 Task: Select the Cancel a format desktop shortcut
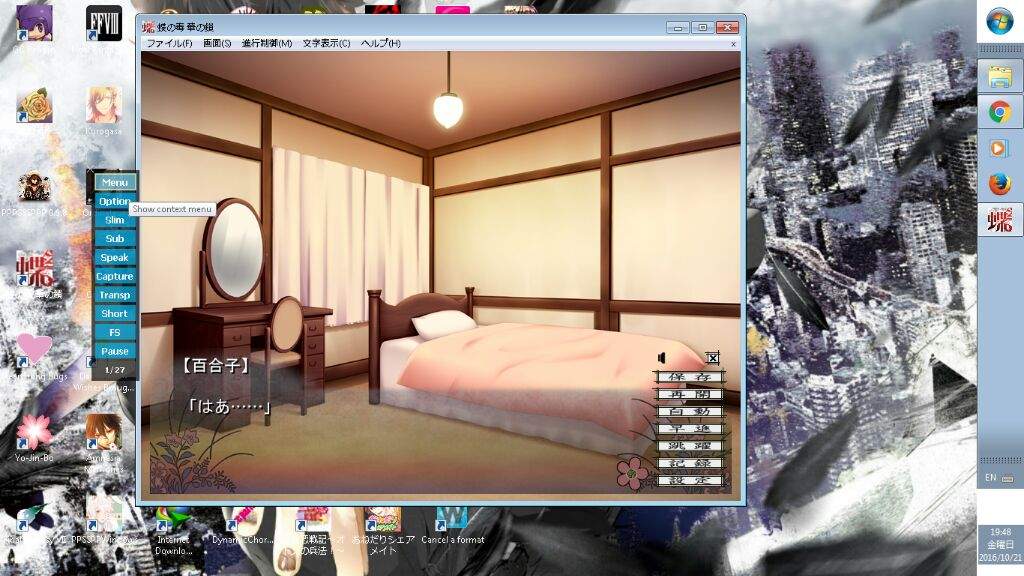pyautogui.click(x=453, y=526)
